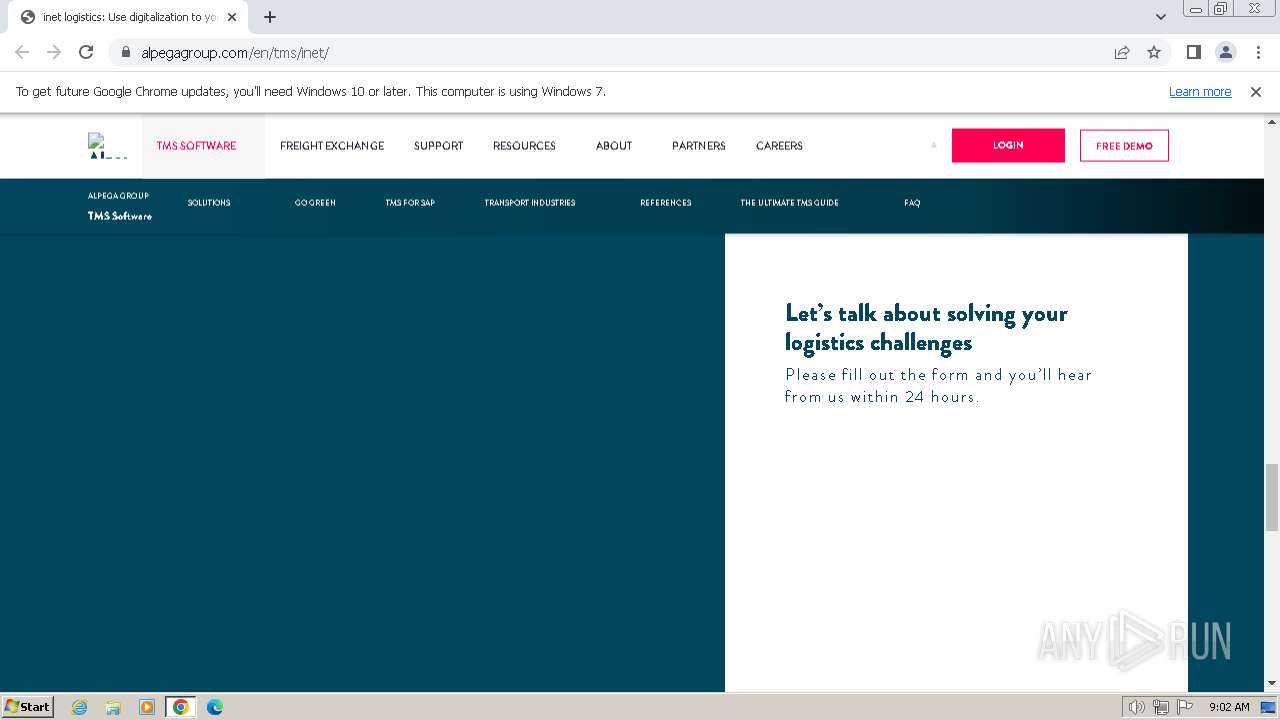Launch Microsoft Edge from taskbar
1280x720 pixels.
tap(214, 707)
